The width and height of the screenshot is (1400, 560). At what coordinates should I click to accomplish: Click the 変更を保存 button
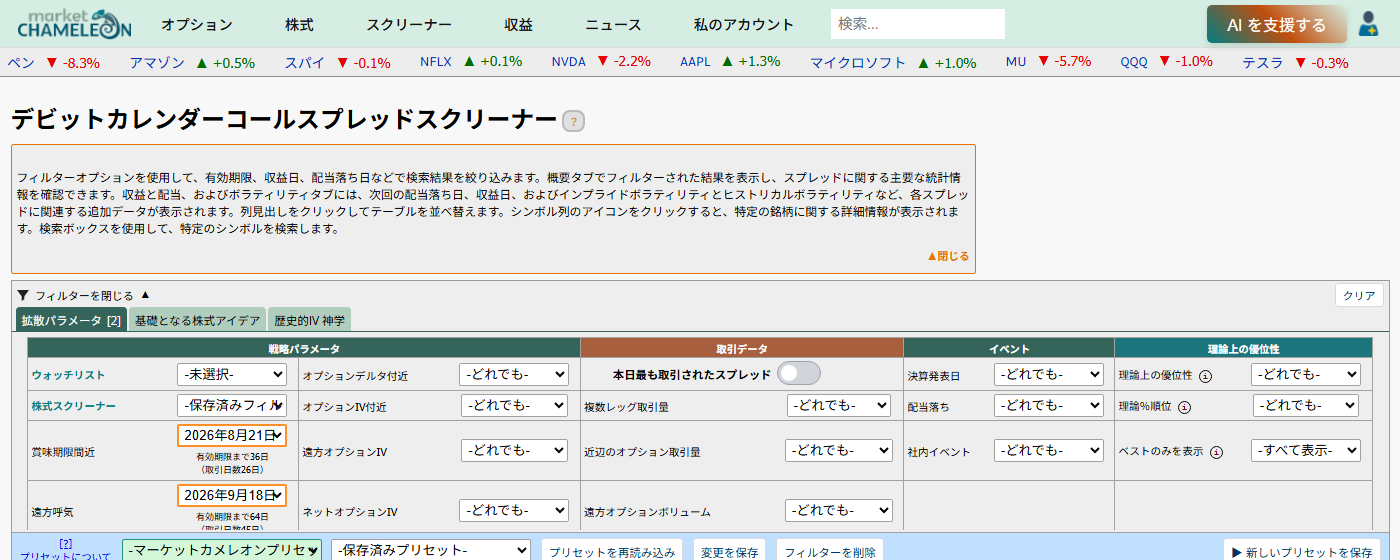pos(729,552)
